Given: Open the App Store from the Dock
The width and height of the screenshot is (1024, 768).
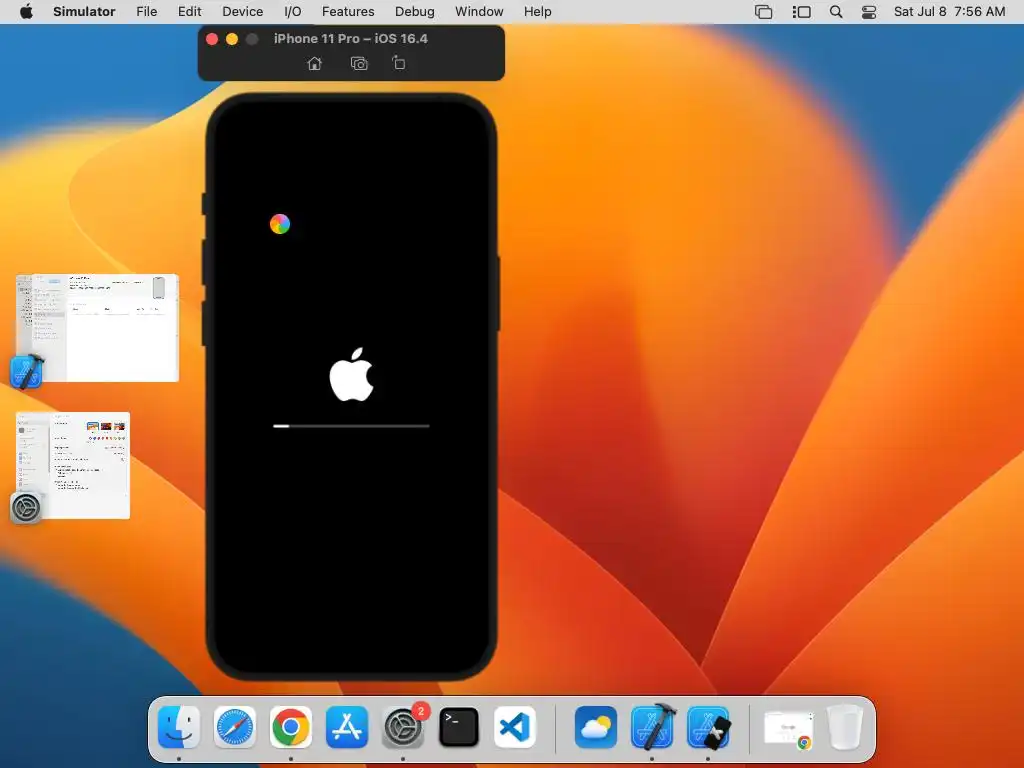Looking at the screenshot, I should [347, 727].
